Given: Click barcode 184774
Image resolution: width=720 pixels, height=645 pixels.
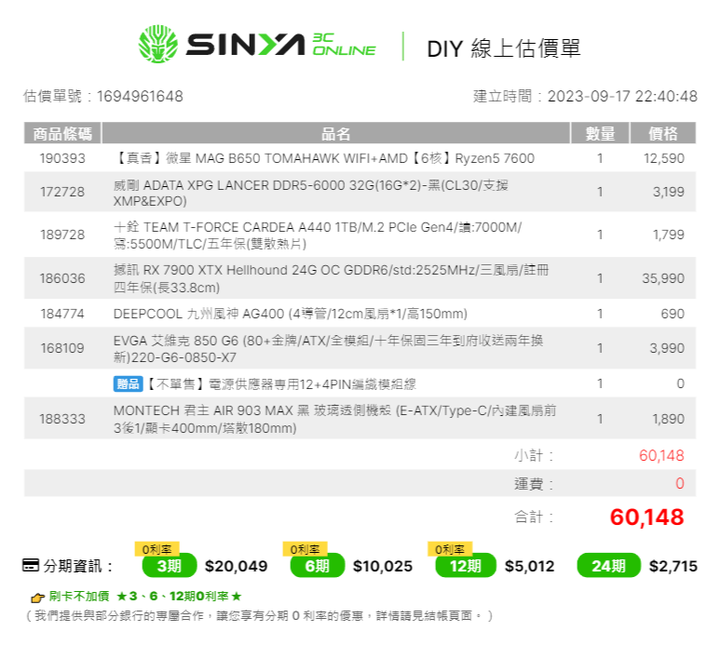Looking at the screenshot, I should point(62,314).
